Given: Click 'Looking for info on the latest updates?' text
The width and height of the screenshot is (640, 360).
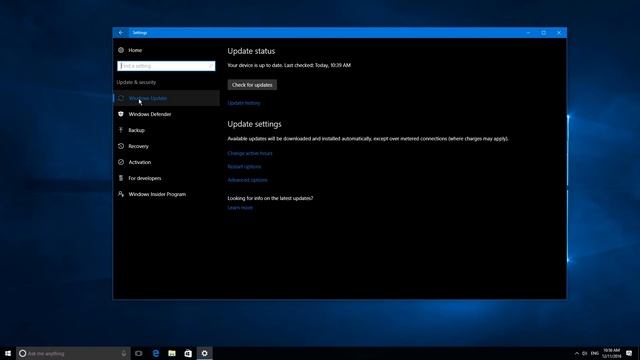Looking at the screenshot, I should click(x=270, y=198).
